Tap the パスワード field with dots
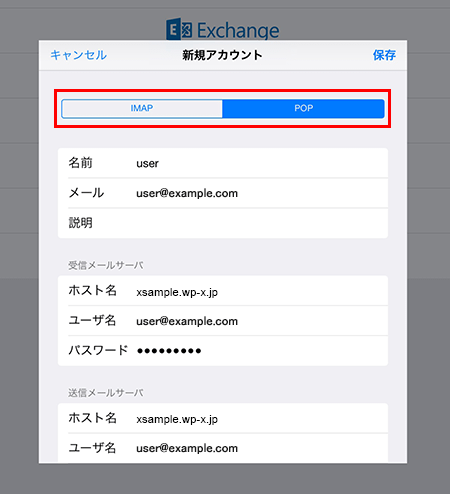Viewport: 450px width, 494px height. 223,351
